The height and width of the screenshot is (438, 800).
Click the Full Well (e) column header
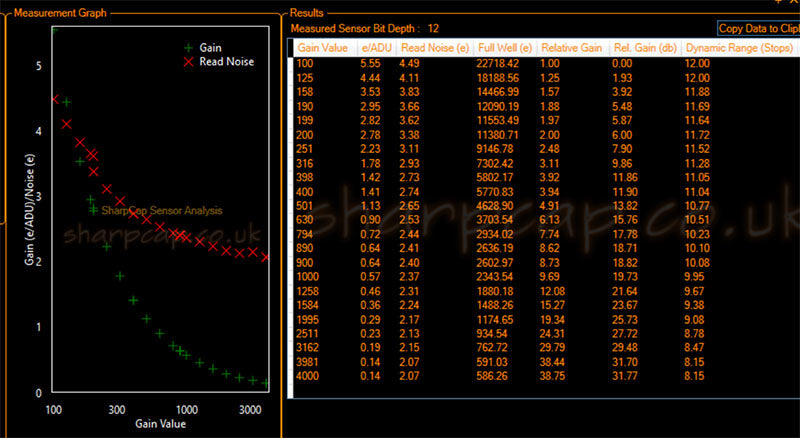pos(505,47)
